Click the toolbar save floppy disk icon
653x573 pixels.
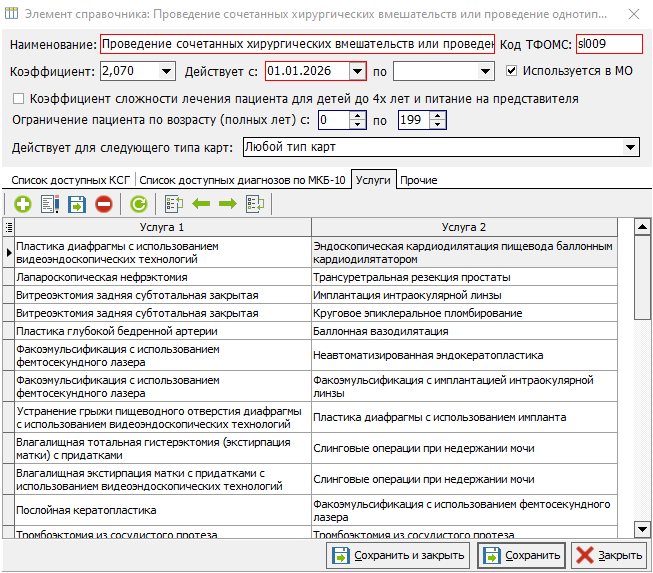[77, 204]
